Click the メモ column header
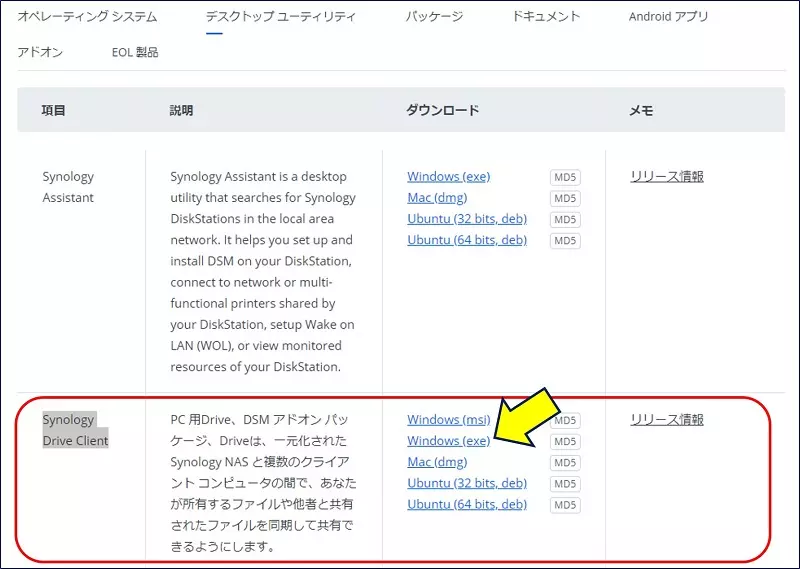This screenshot has height=569, width=800. click(x=641, y=110)
